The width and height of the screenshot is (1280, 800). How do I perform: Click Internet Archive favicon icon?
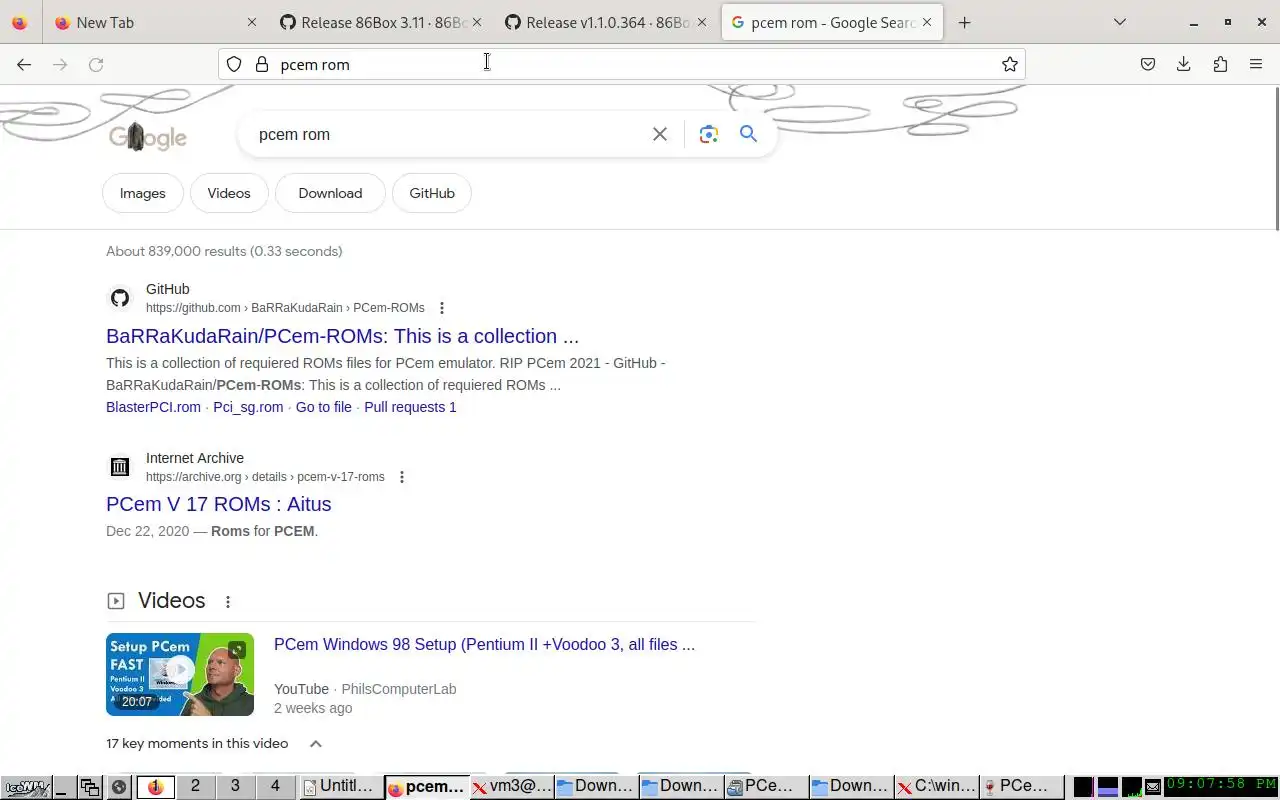[x=120, y=467]
